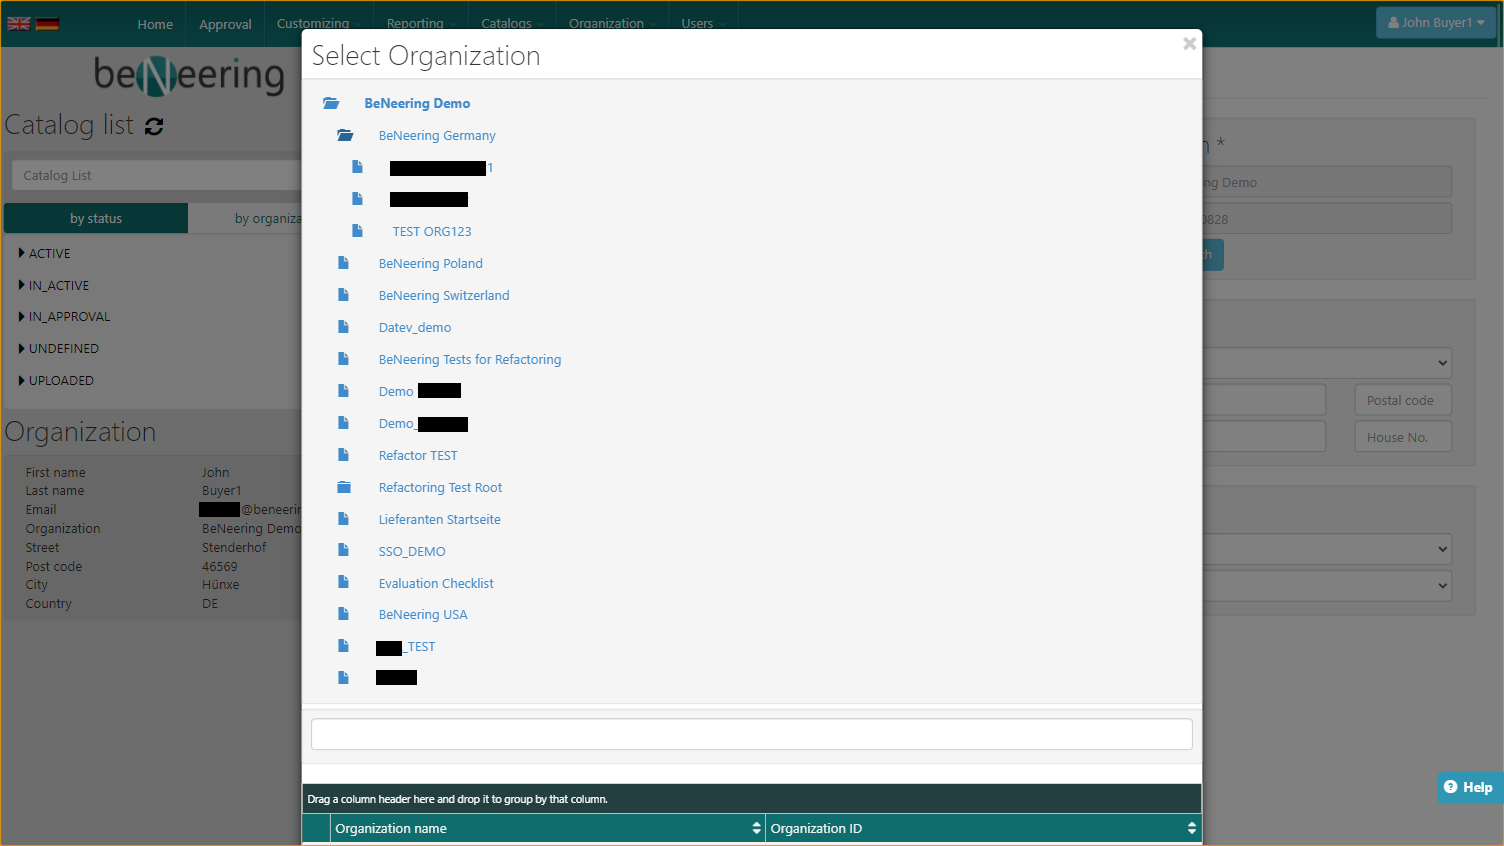Click the document icon beside BeNeering Poland
This screenshot has height=846, width=1504.
[x=344, y=263]
